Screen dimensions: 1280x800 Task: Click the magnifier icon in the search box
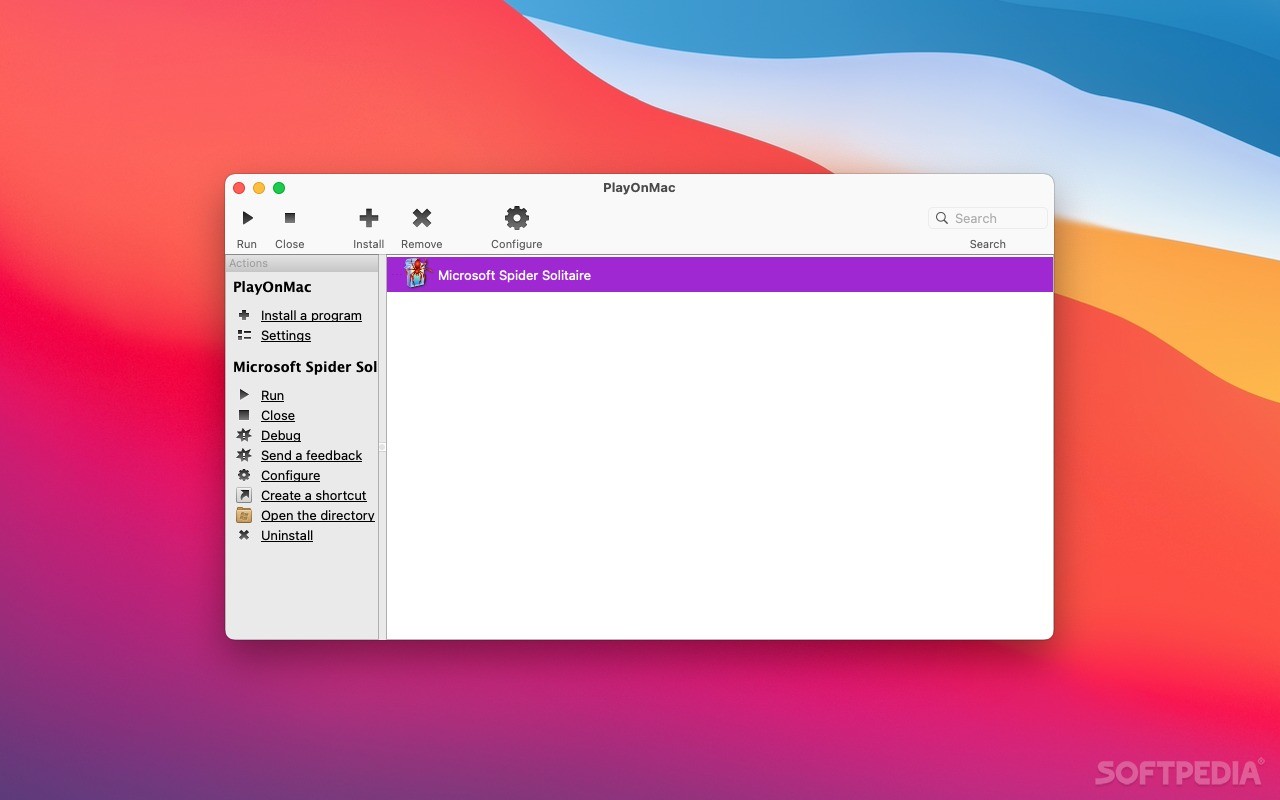click(x=941, y=218)
